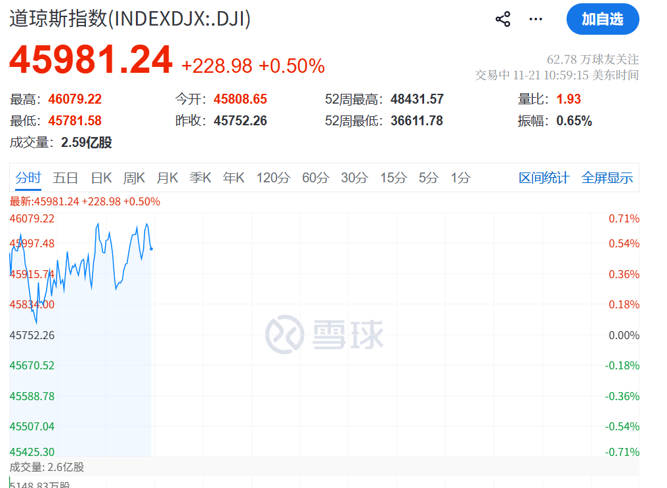The image size is (667, 488).
Task: Select the 30分 interval
Action: pyautogui.click(x=354, y=178)
